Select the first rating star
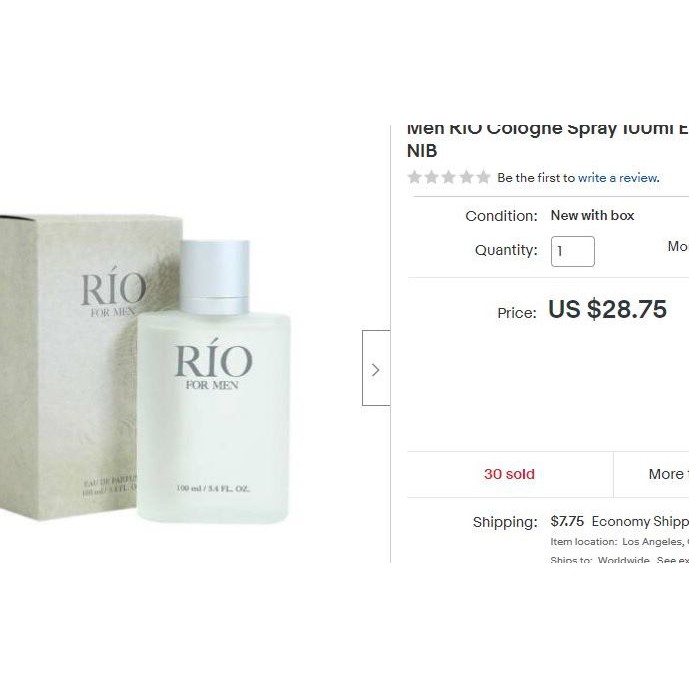The height and width of the screenshot is (689, 689). (414, 177)
